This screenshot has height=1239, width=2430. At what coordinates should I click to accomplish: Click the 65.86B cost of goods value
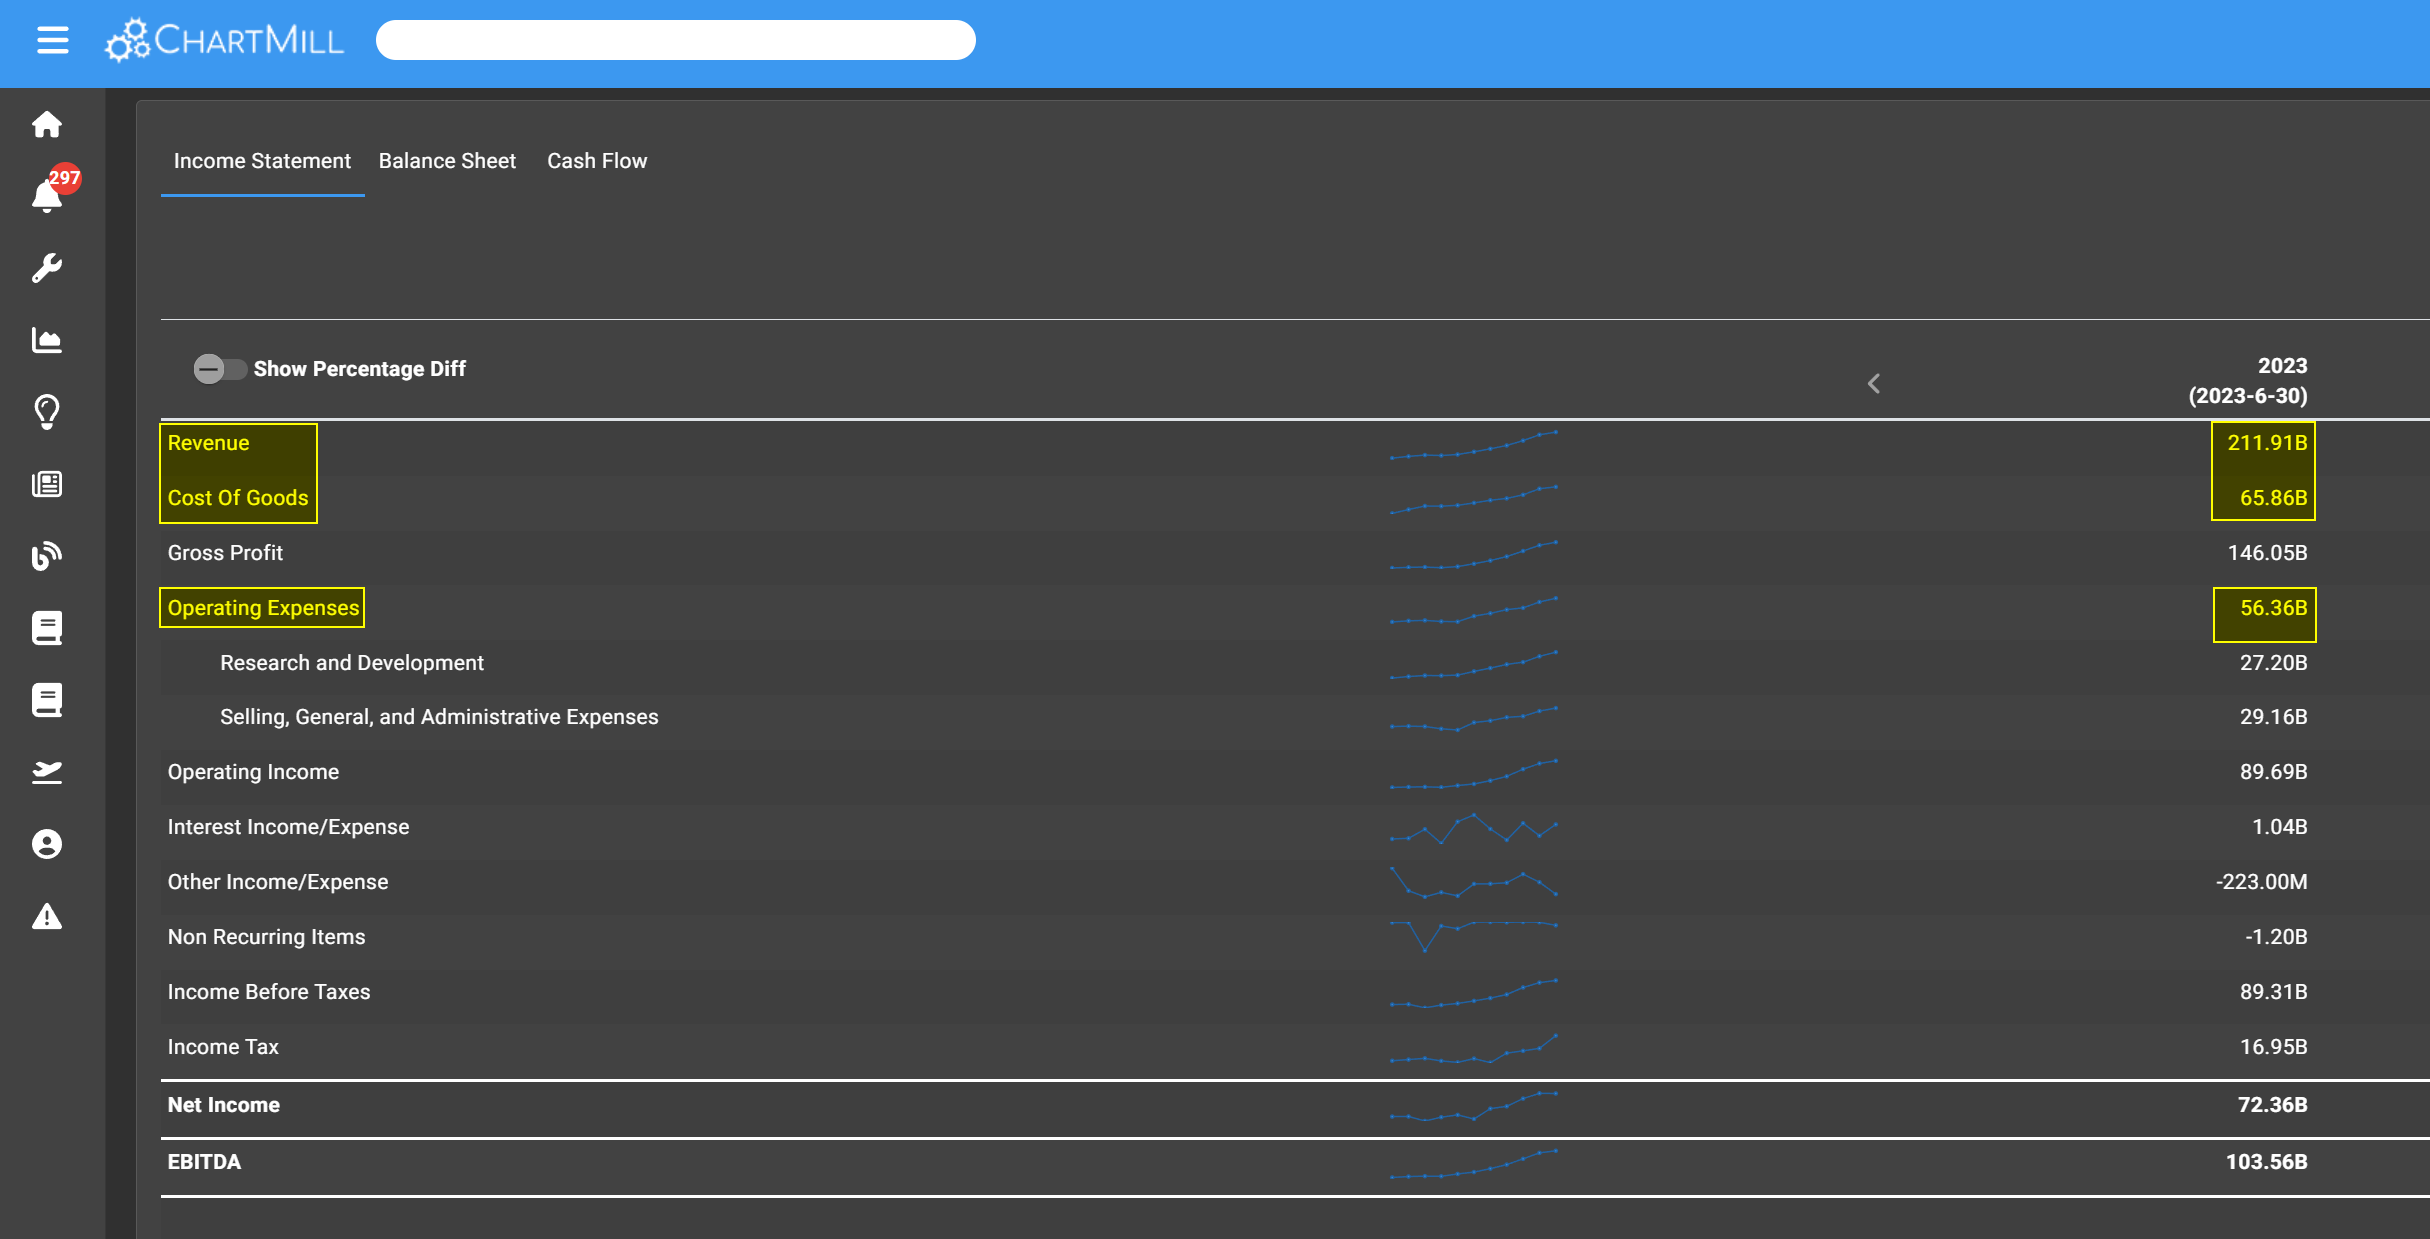coord(2273,498)
